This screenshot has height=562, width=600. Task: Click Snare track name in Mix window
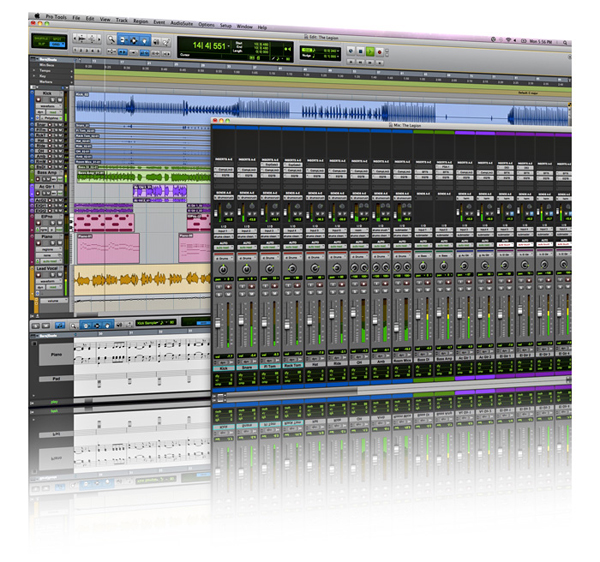point(247,367)
